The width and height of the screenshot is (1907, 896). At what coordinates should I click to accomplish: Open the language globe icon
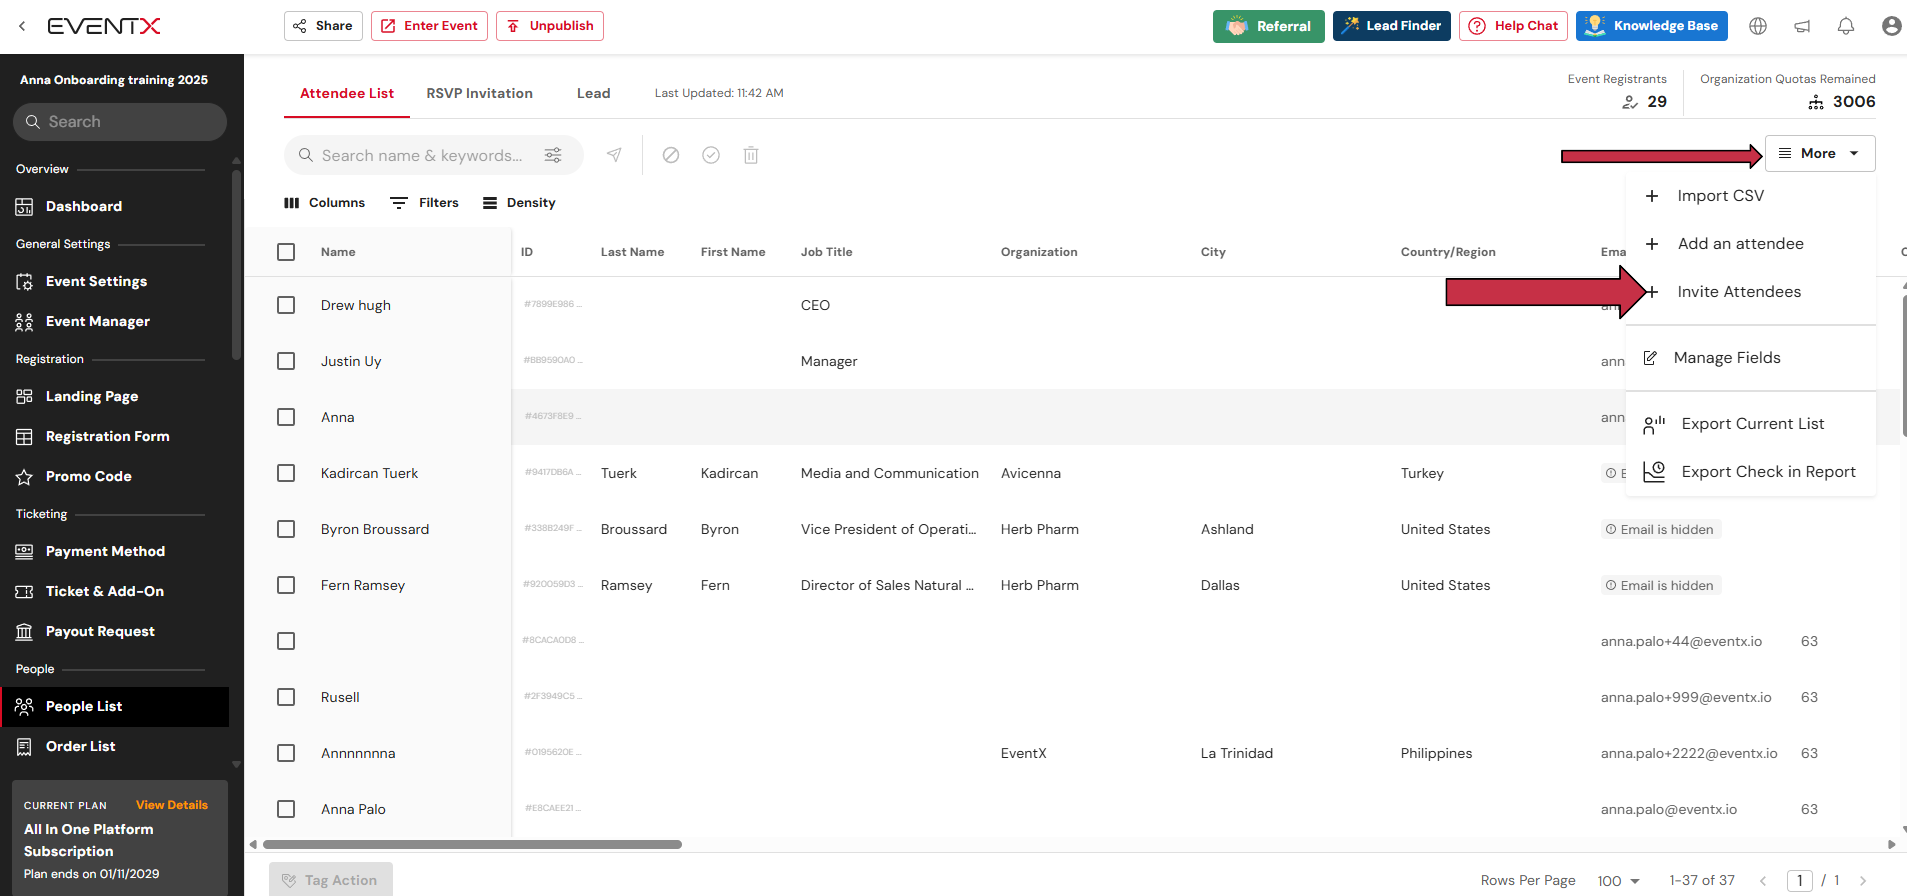1758,26
